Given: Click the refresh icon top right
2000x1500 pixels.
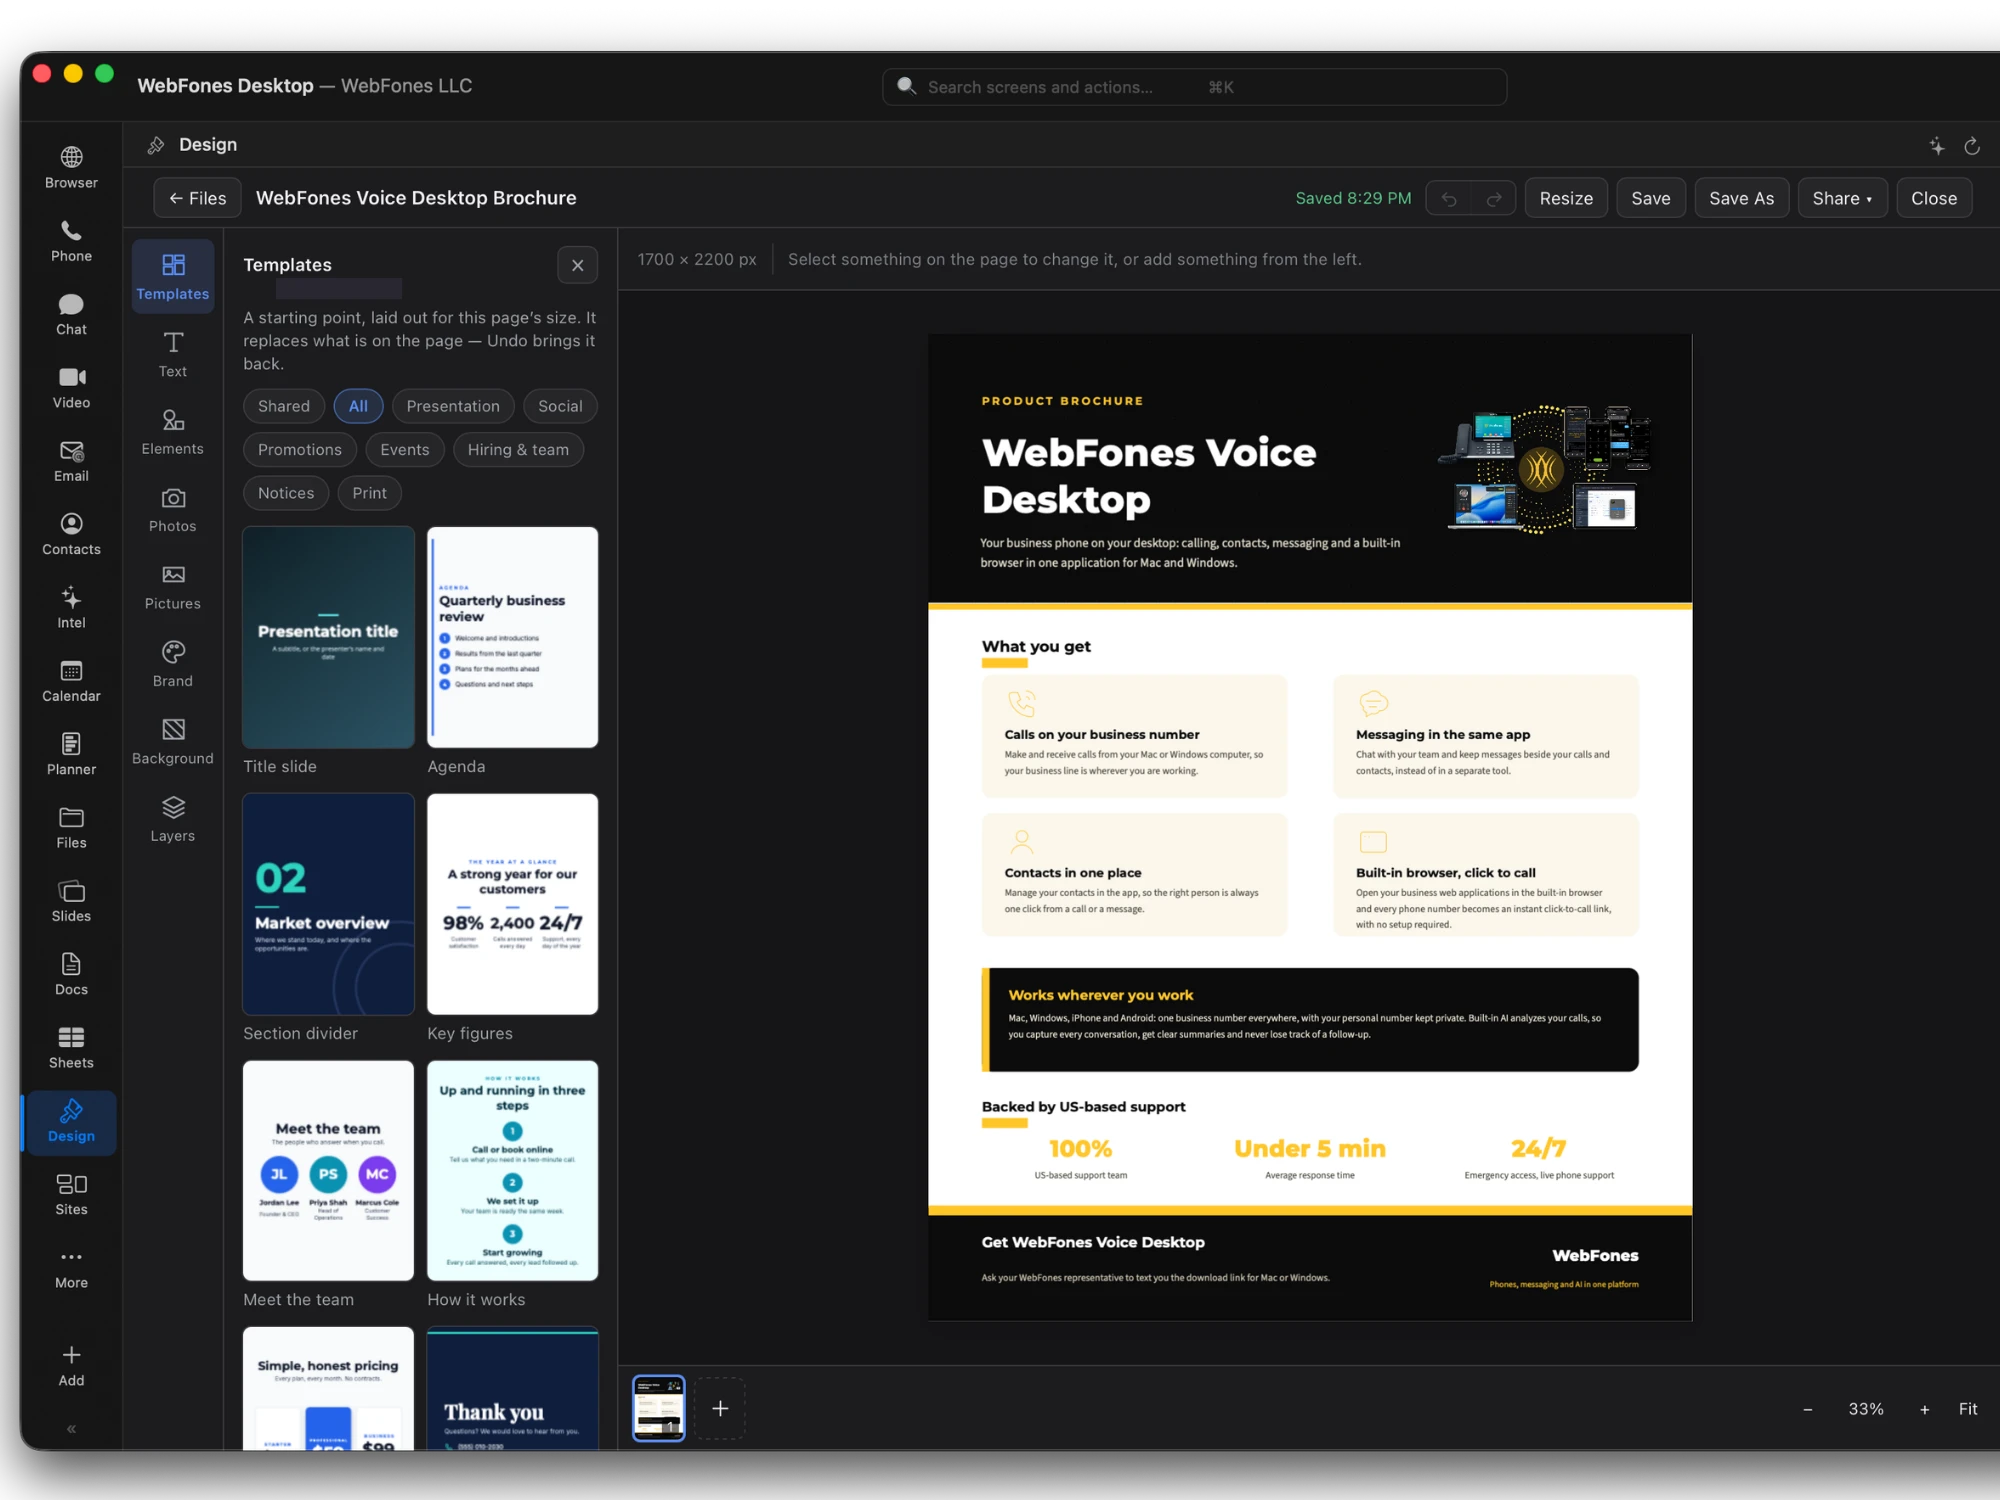Looking at the screenshot, I should [1972, 146].
